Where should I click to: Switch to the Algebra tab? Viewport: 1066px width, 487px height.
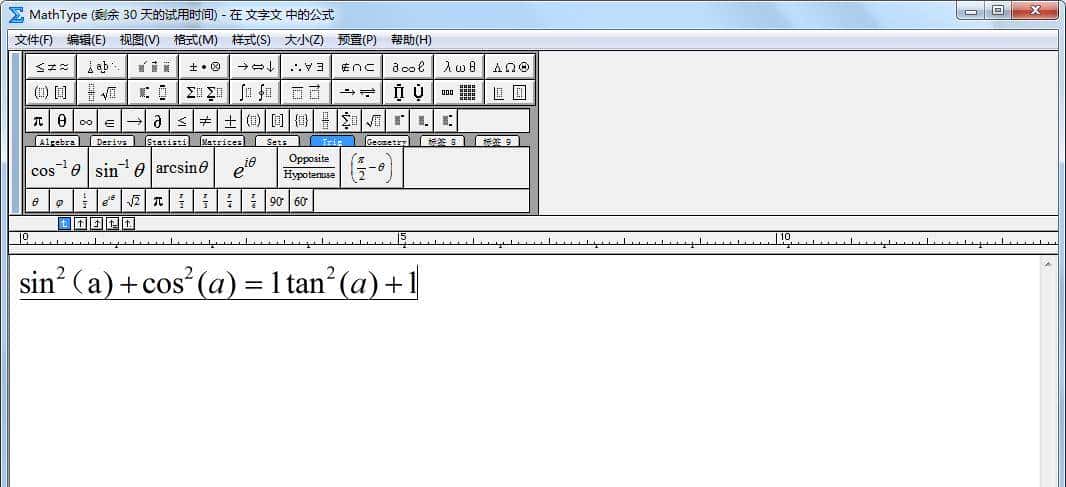coord(57,142)
